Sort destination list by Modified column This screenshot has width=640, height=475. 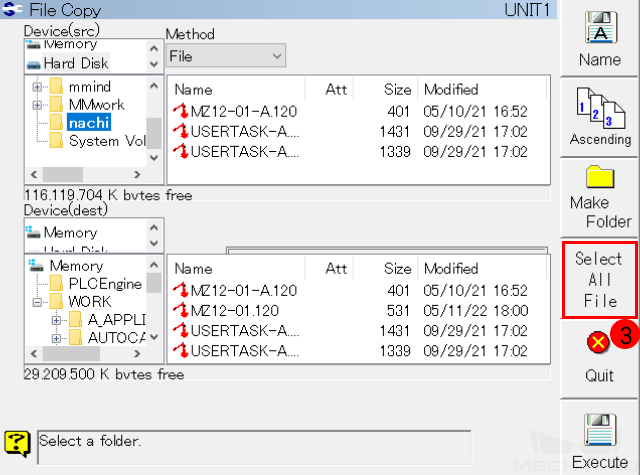click(482, 269)
